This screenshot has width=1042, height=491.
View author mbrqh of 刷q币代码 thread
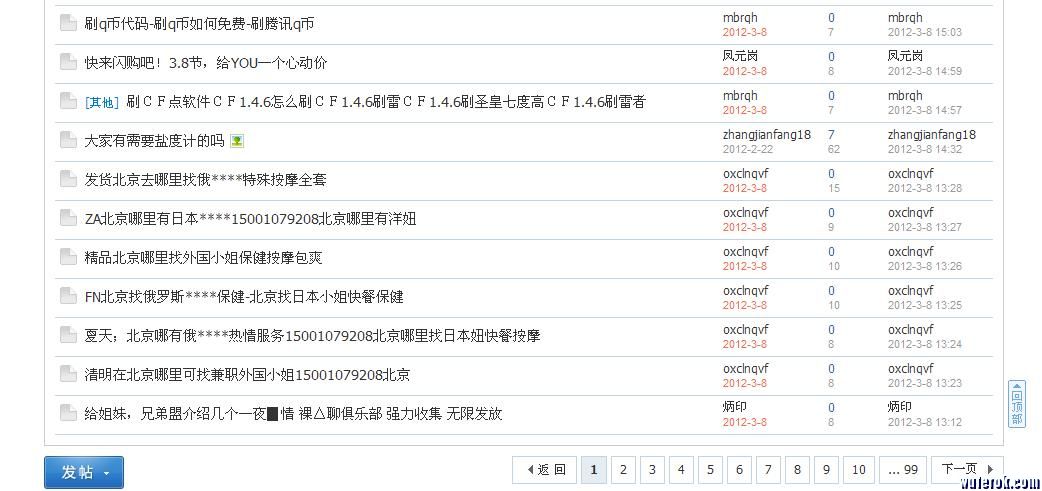click(x=740, y=17)
